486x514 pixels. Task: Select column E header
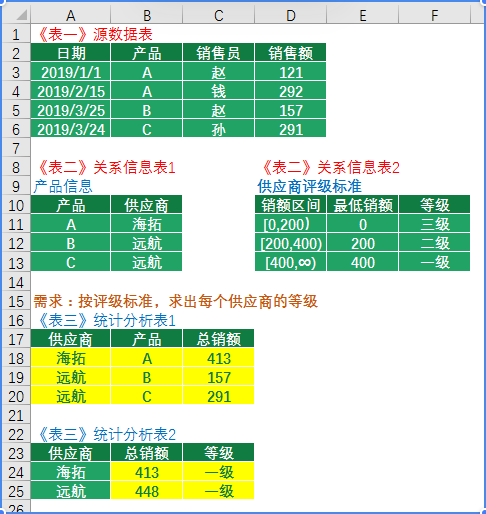pos(363,15)
